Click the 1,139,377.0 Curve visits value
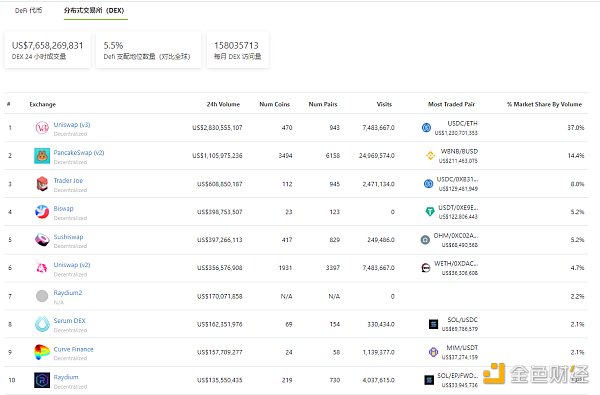600x395 pixels. 379,352
